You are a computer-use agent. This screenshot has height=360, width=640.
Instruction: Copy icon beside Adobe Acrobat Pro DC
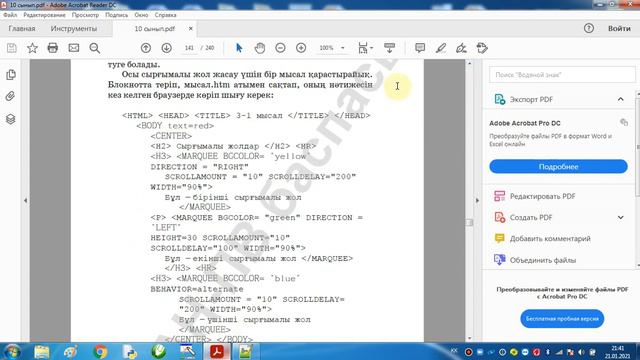click(x=624, y=122)
